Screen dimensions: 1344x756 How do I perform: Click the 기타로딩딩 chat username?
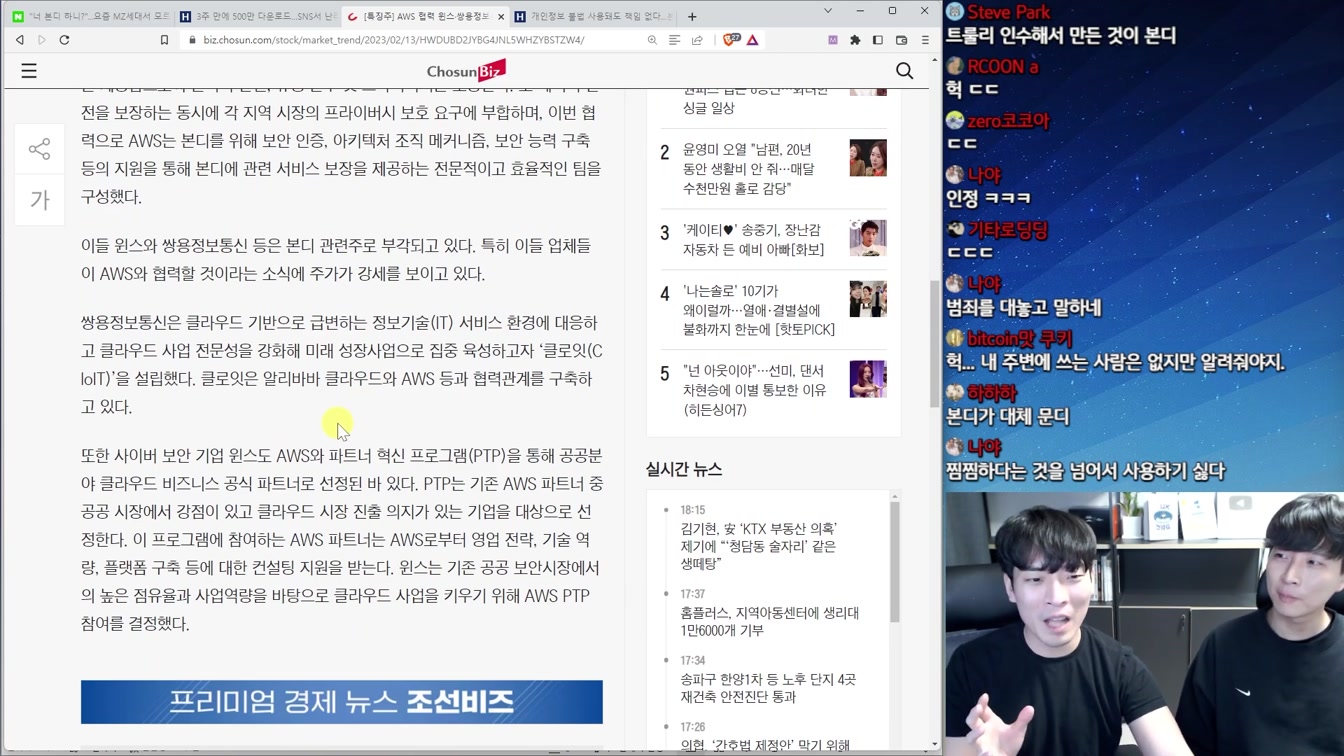1007,230
